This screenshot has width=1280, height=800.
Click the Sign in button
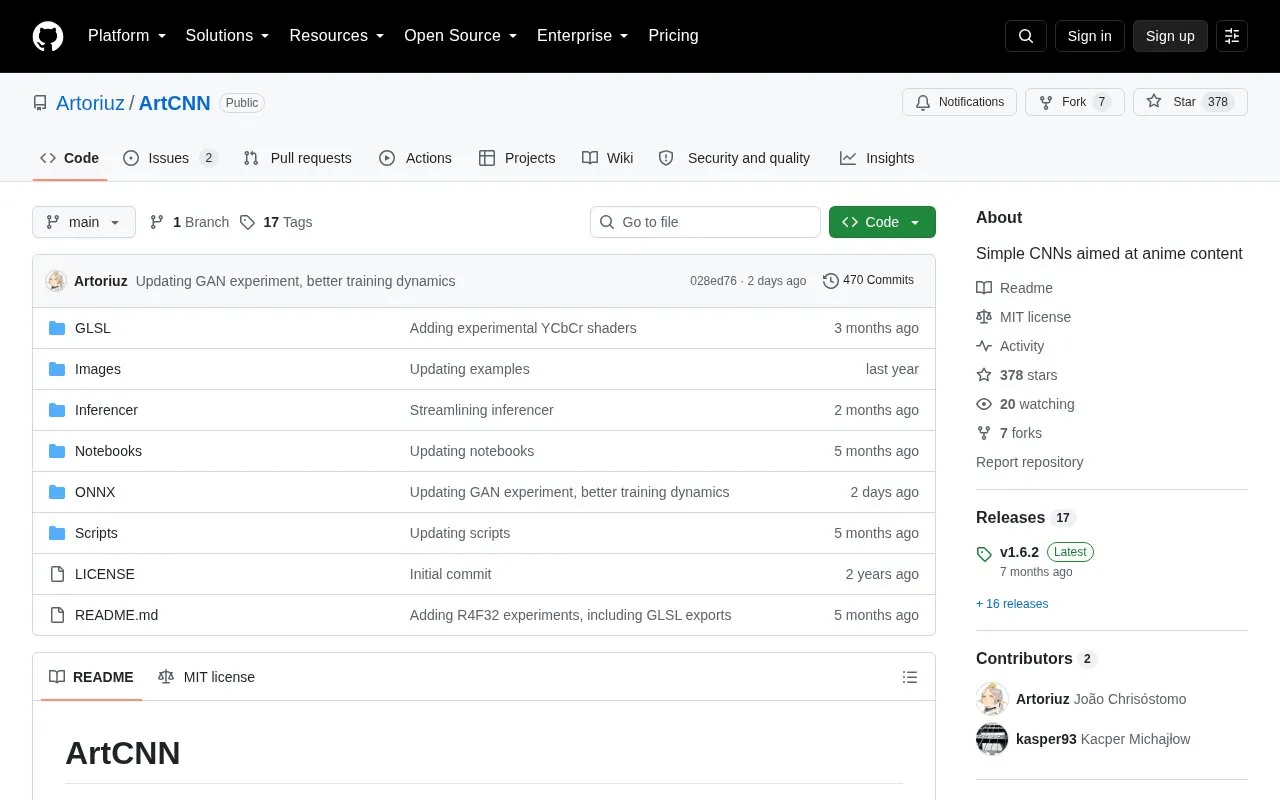coord(1089,36)
